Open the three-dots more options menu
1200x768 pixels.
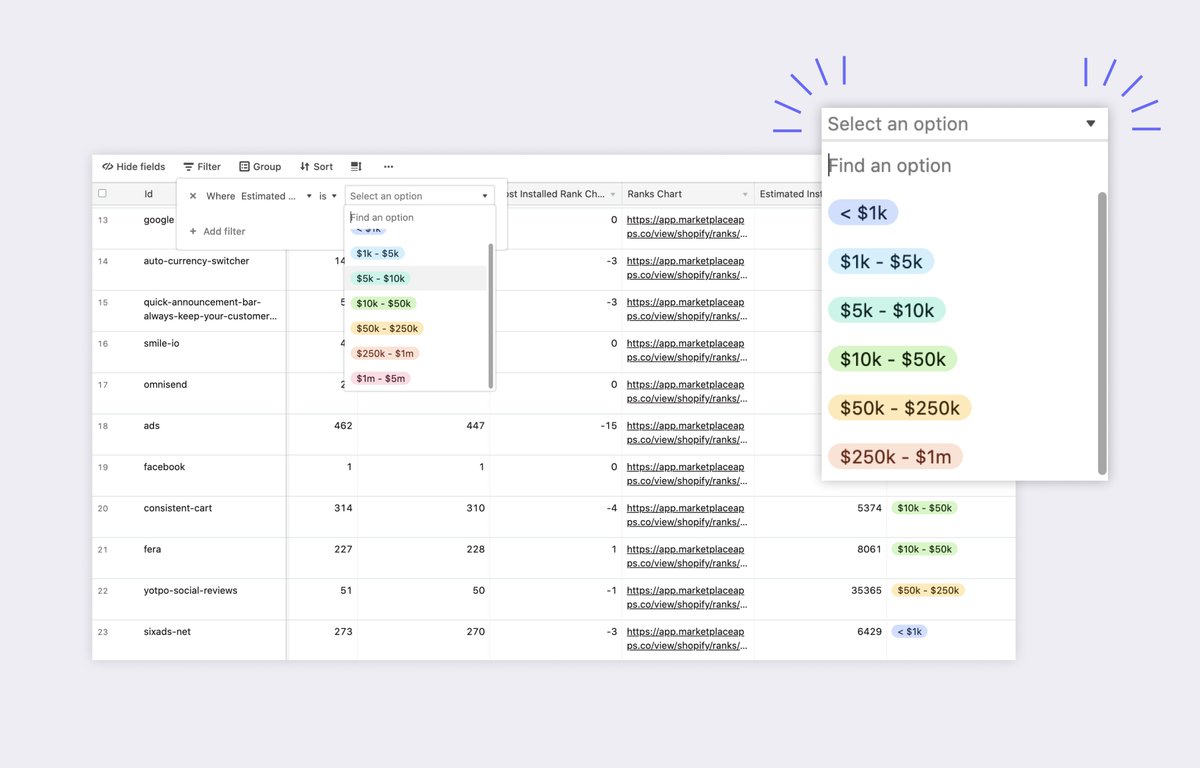pos(389,167)
